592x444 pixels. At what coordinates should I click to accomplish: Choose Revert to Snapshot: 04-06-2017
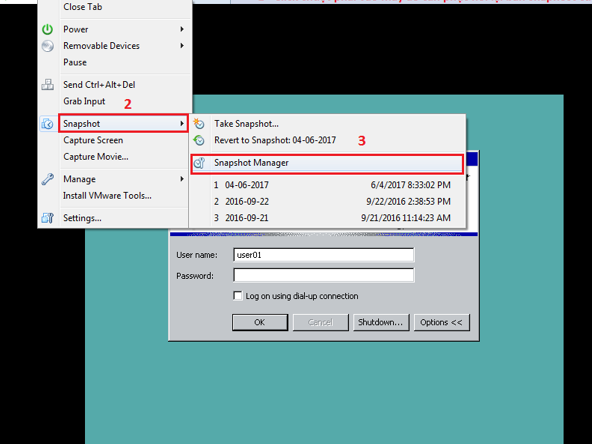click(275, 140)
